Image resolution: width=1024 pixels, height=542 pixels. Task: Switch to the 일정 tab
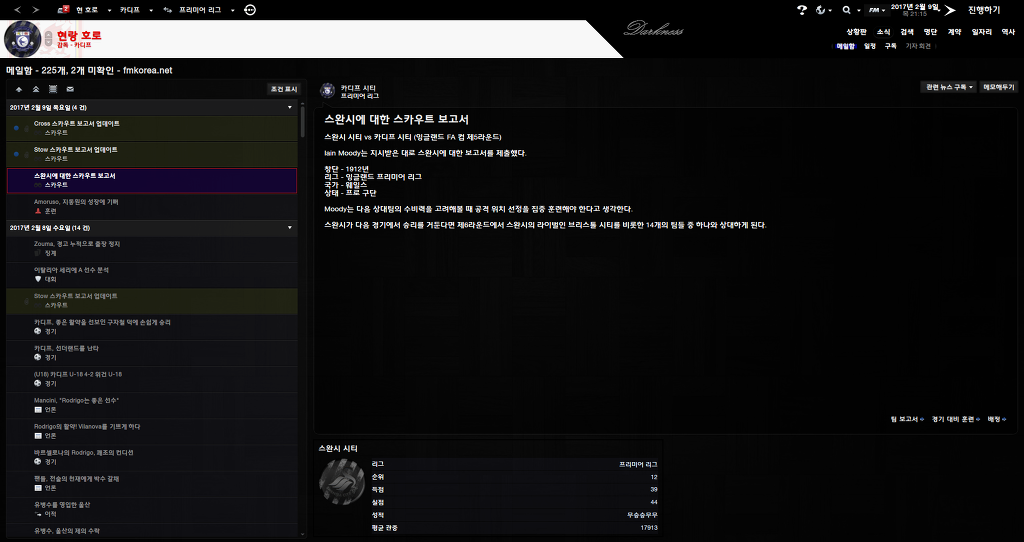[x=870, y=46]
